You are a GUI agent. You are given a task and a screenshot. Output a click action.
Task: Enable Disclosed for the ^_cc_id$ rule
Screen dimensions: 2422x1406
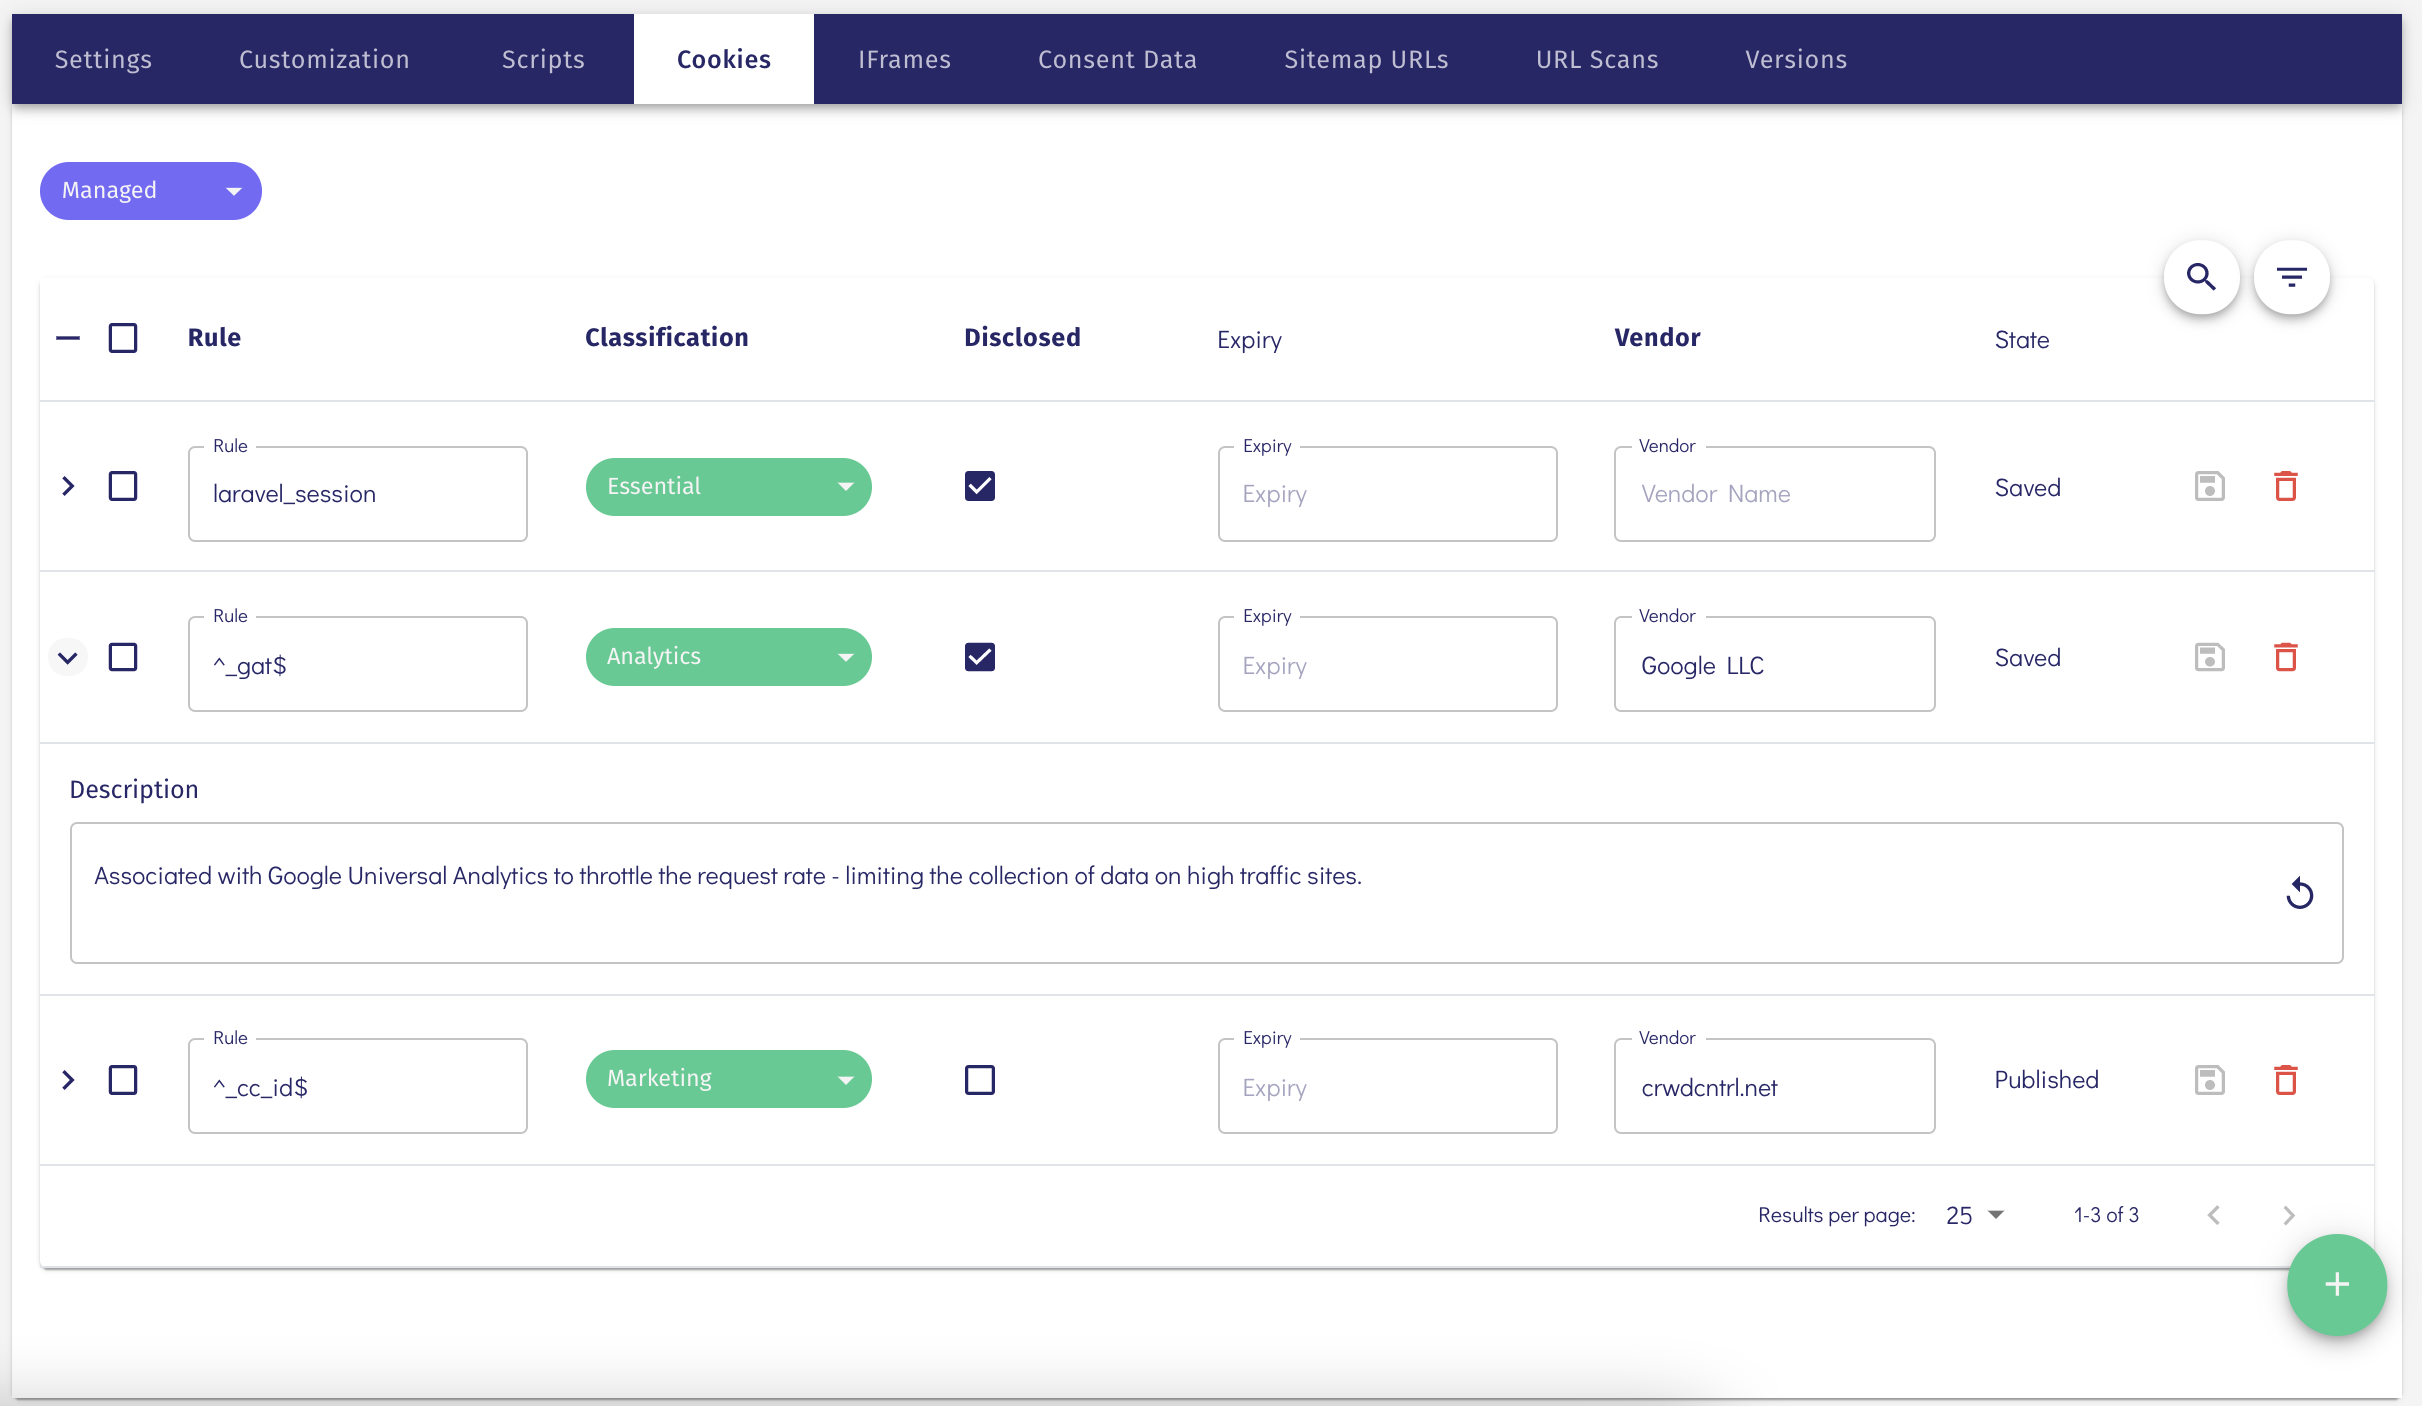click(x=979, y=1080)
